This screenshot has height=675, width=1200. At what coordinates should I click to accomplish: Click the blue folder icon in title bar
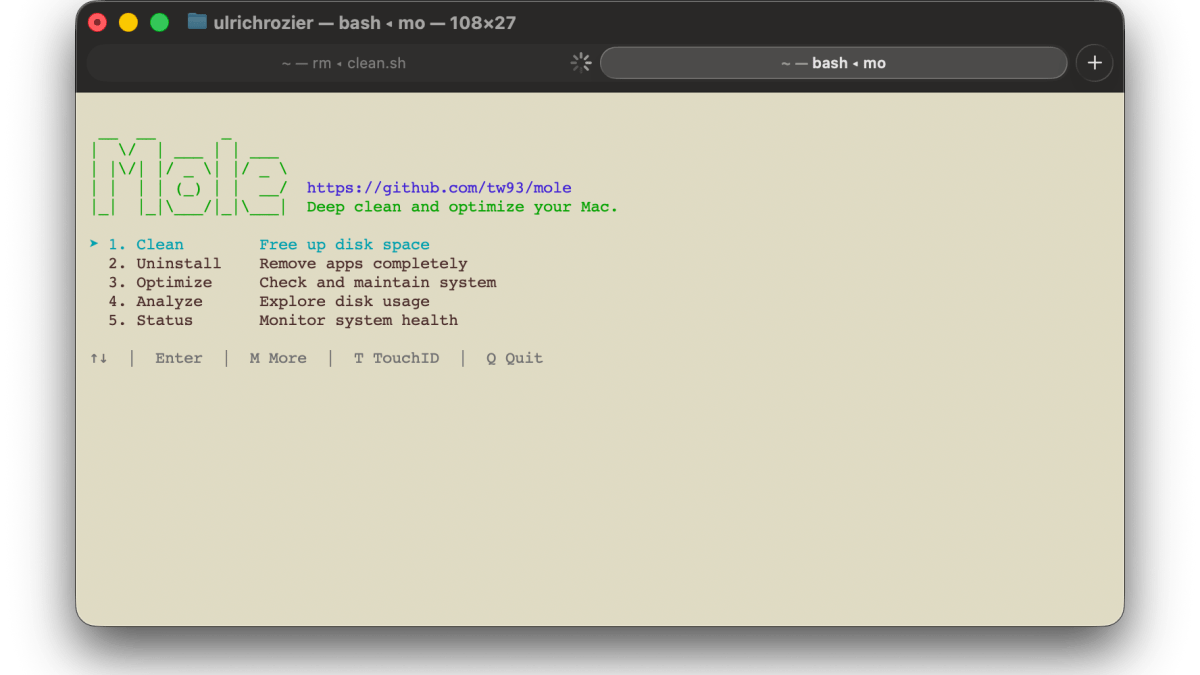[x=197, y=22]
